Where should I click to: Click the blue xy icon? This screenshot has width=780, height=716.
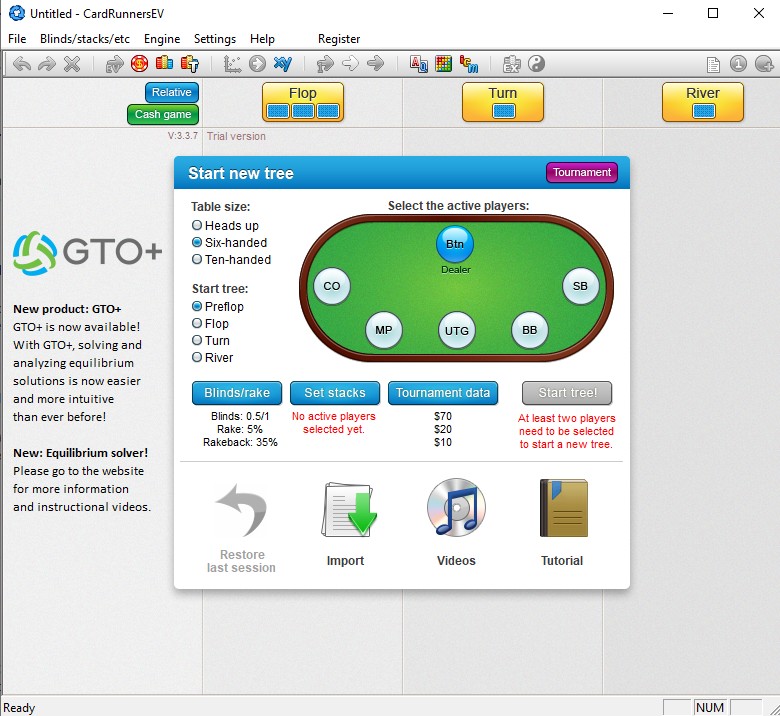[x=283, y=63]
